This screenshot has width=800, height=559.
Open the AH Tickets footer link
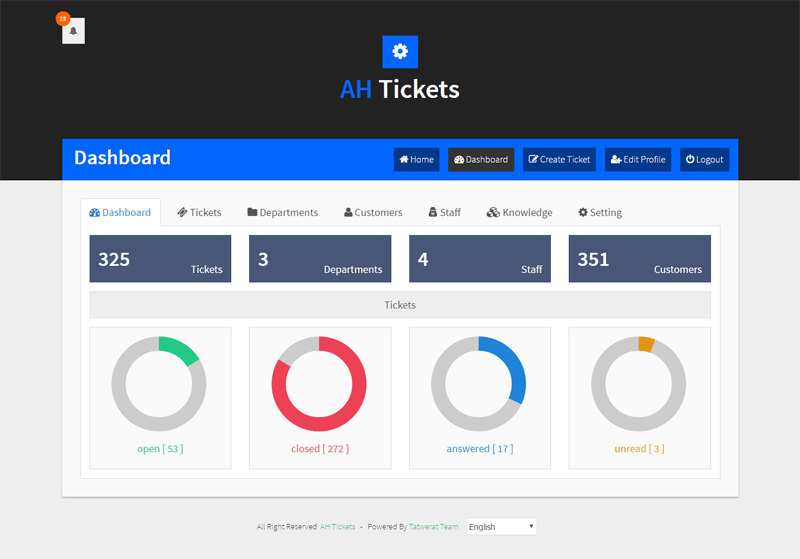(x=337, y=527)
